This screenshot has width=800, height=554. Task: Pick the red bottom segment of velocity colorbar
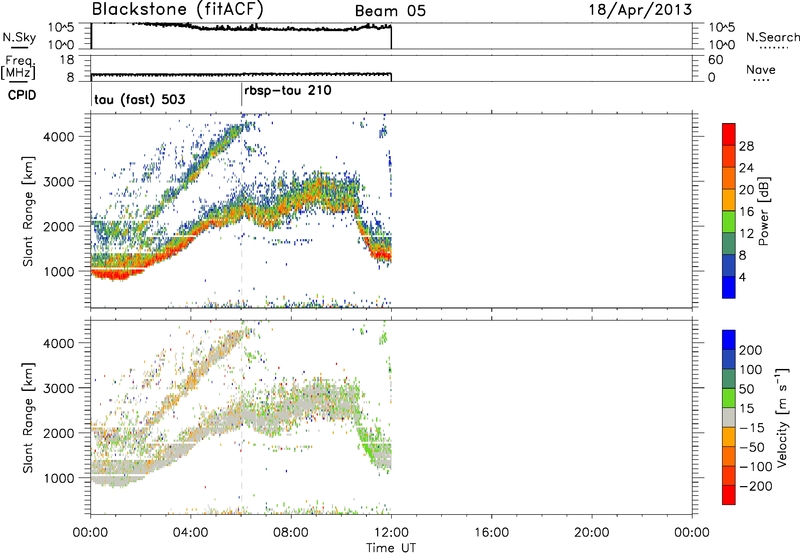pyautogui.click(x=729, y=495)
